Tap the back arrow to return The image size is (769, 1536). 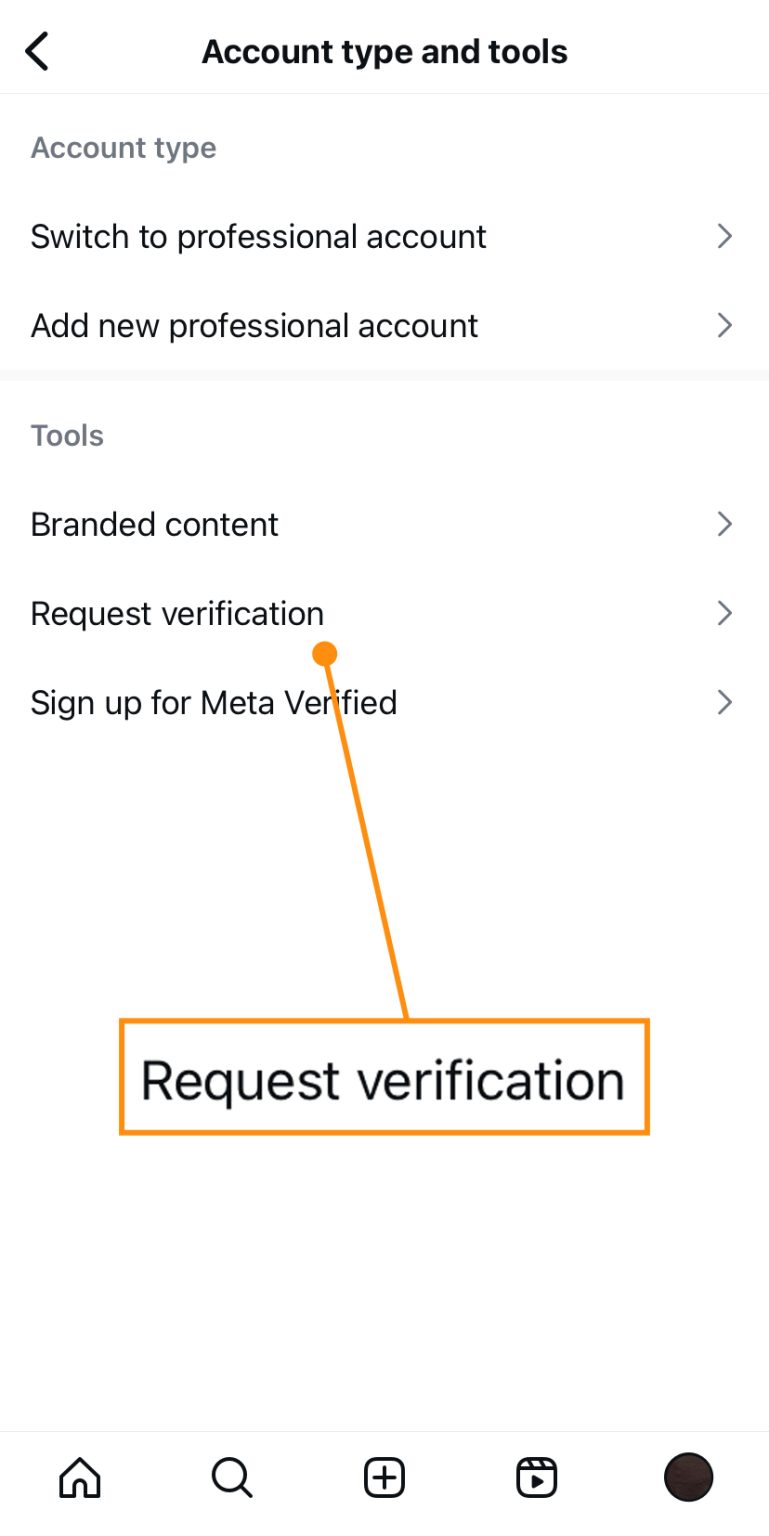pyautogui.click(x=37, y=50)
